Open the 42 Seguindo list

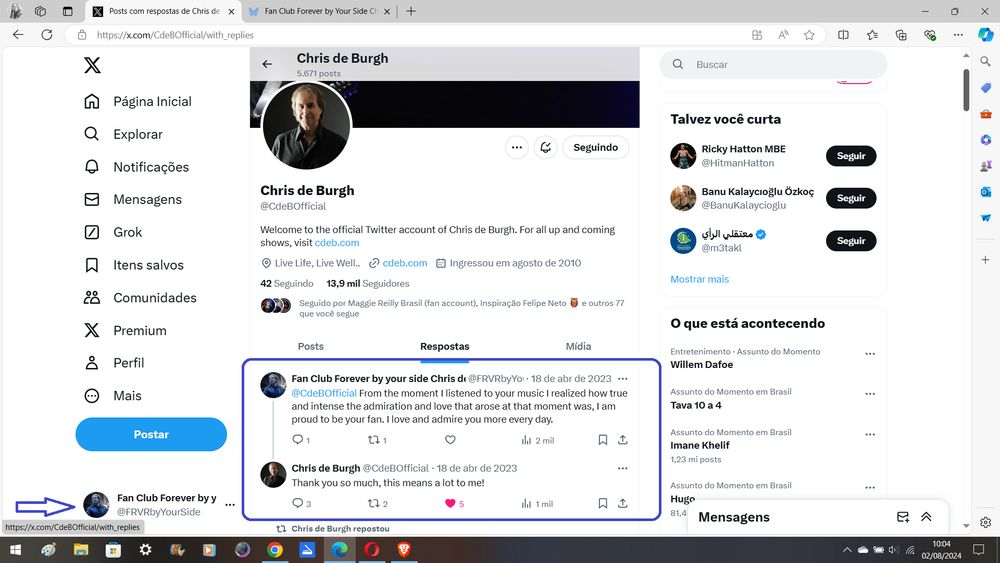[x=286, y=284]
